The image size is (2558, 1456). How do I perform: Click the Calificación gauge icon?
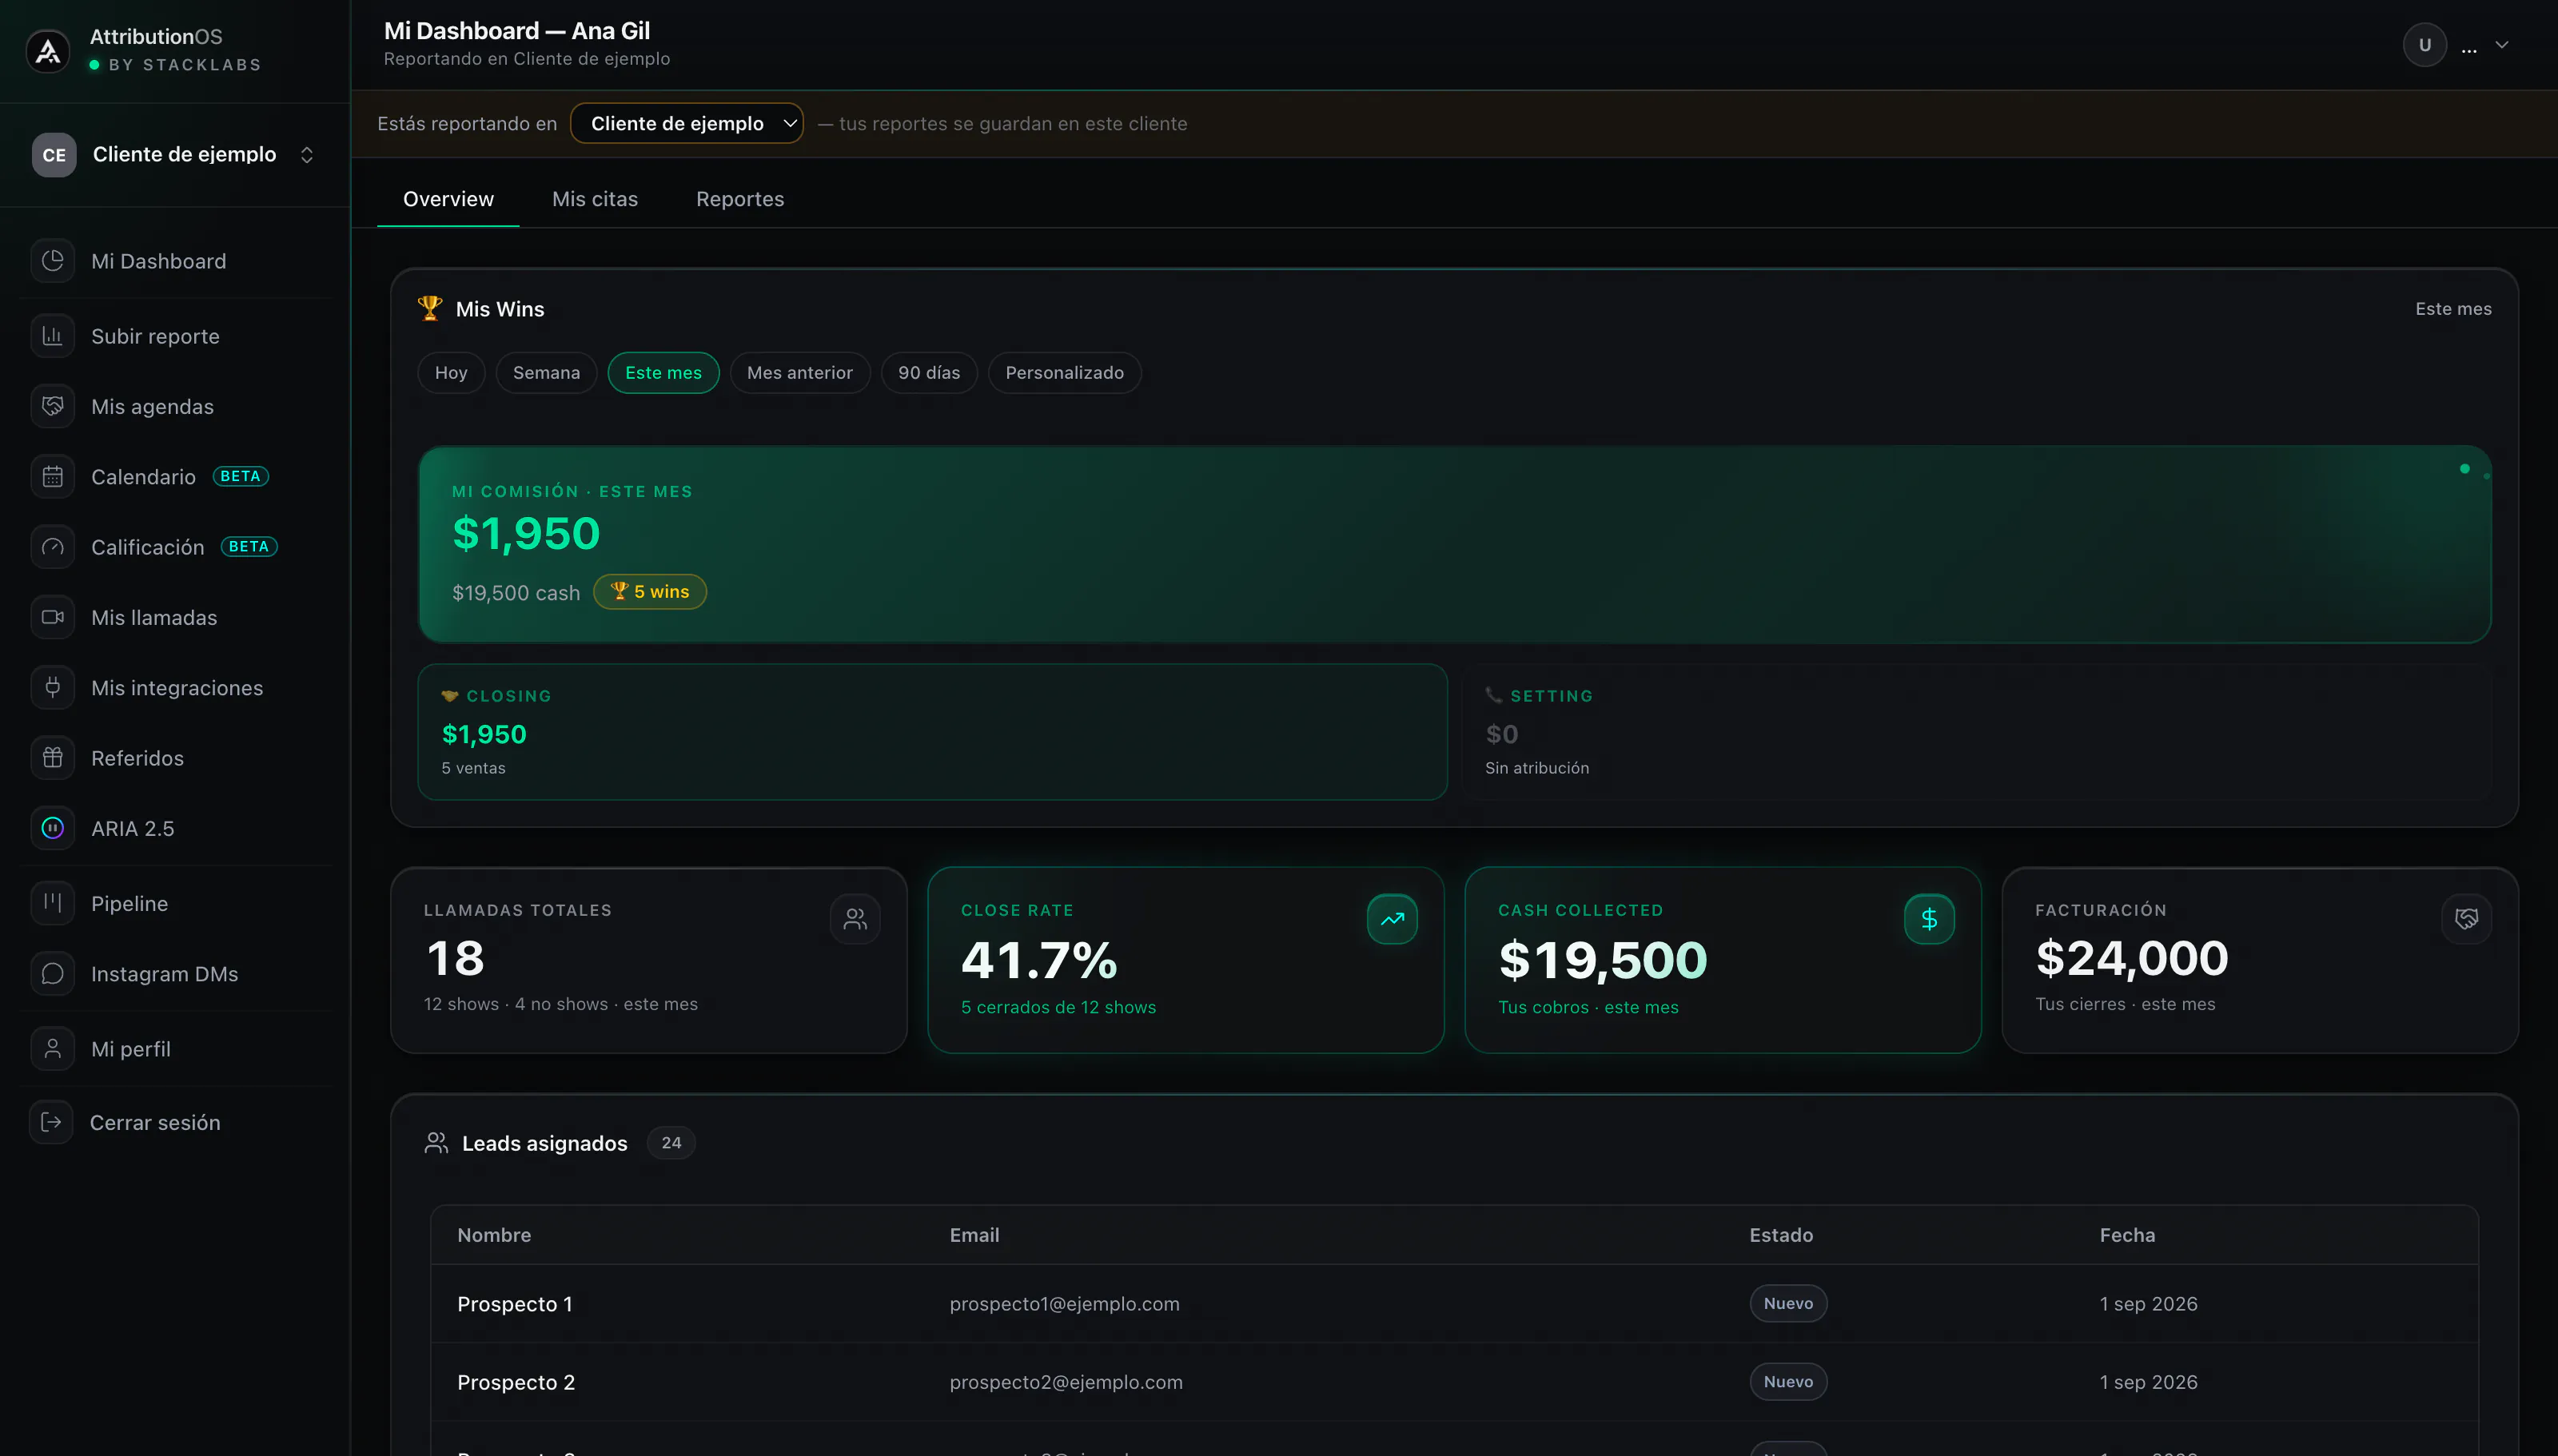tap(53, 547)
